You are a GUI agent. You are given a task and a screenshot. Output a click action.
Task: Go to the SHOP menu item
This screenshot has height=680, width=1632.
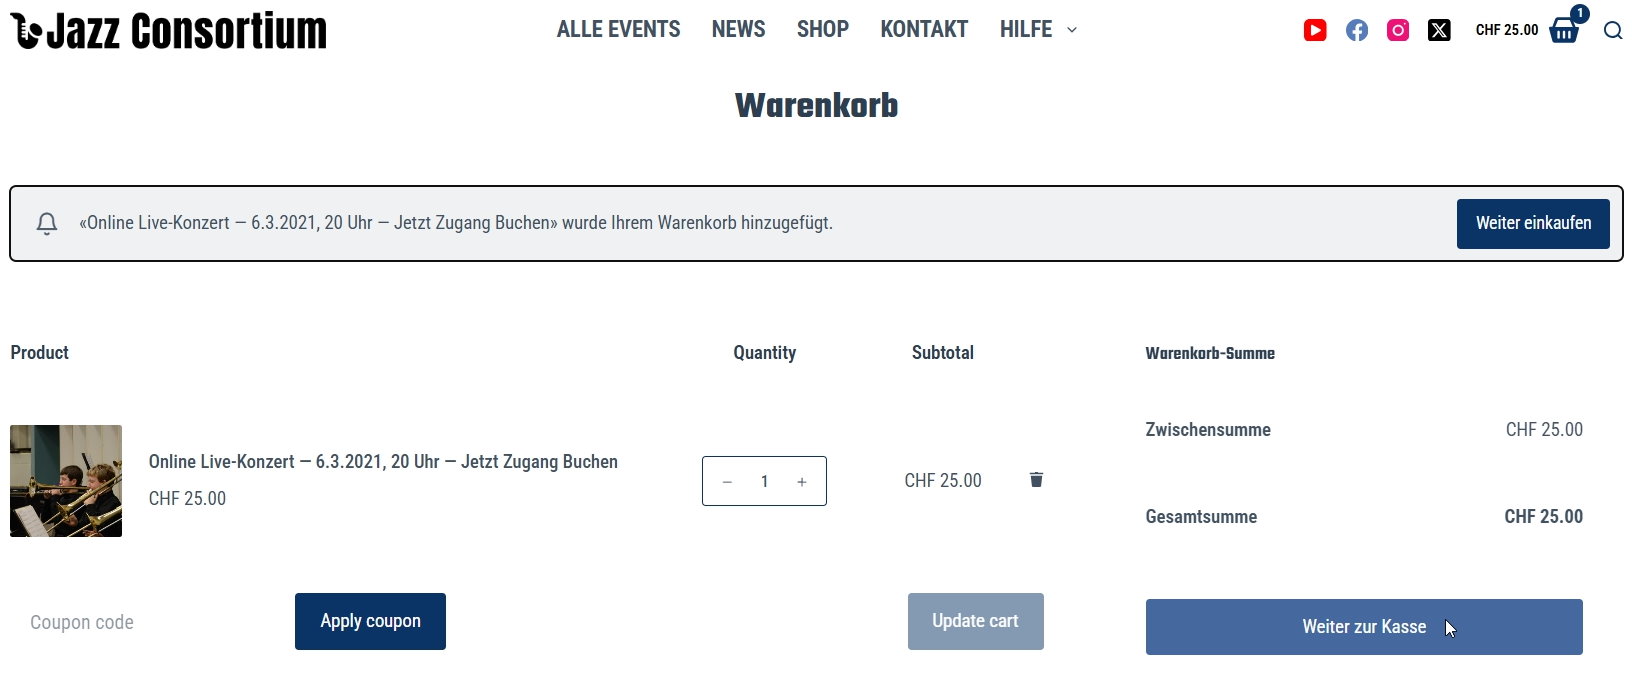click(x=823, y=30)
